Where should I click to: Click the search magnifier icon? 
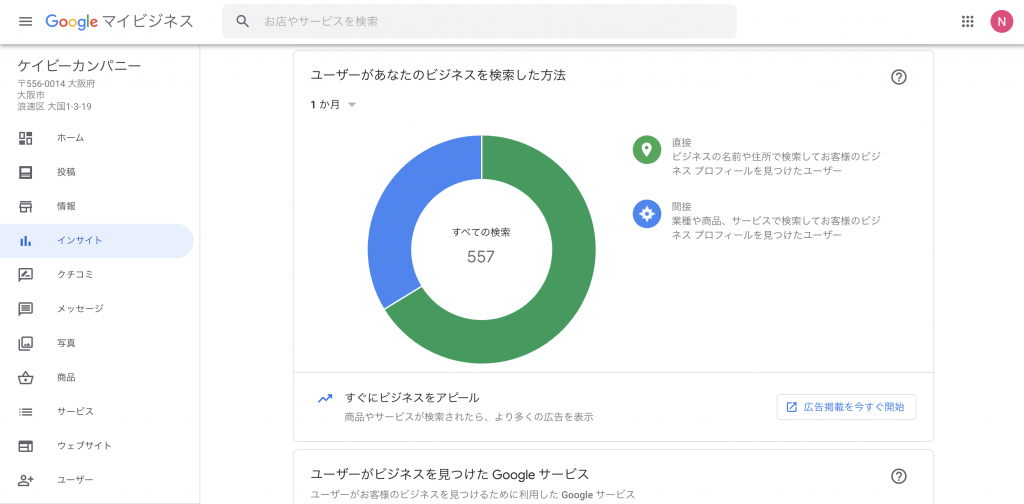tap(243, 22)
